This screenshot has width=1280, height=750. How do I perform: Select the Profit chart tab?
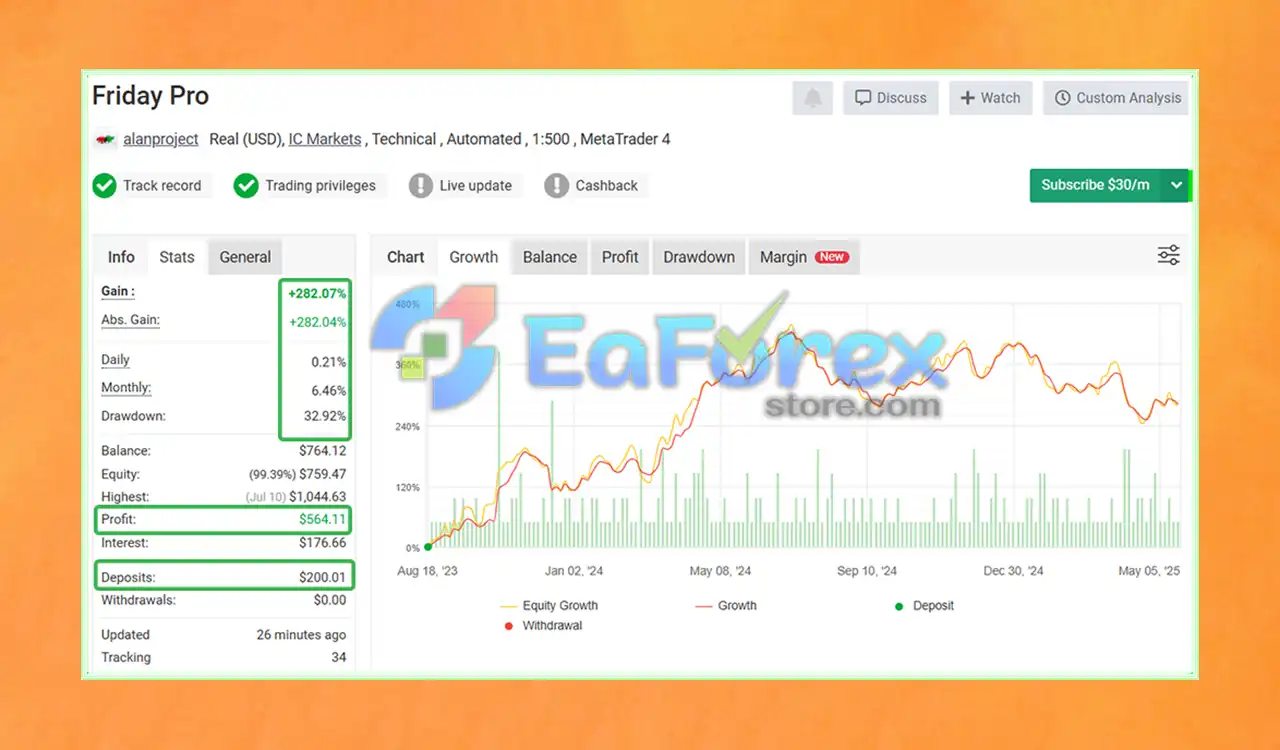620,257
